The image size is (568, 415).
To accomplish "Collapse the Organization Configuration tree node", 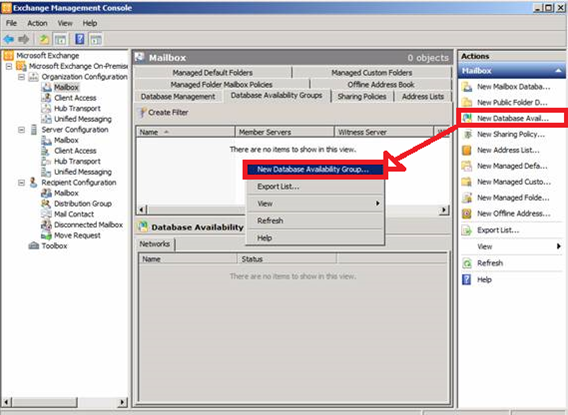I will [21, 77].
